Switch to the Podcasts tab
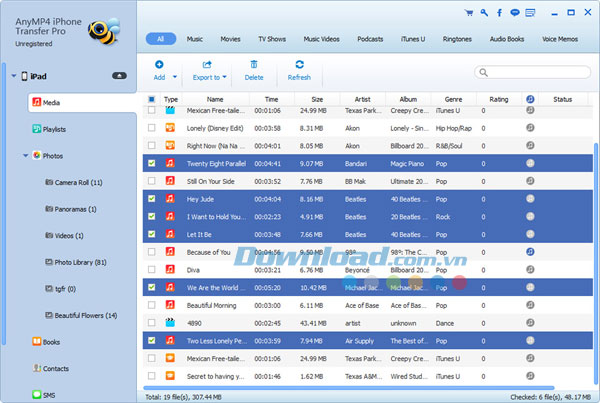Viewport: 600px width, 403px height. [370, 39]
